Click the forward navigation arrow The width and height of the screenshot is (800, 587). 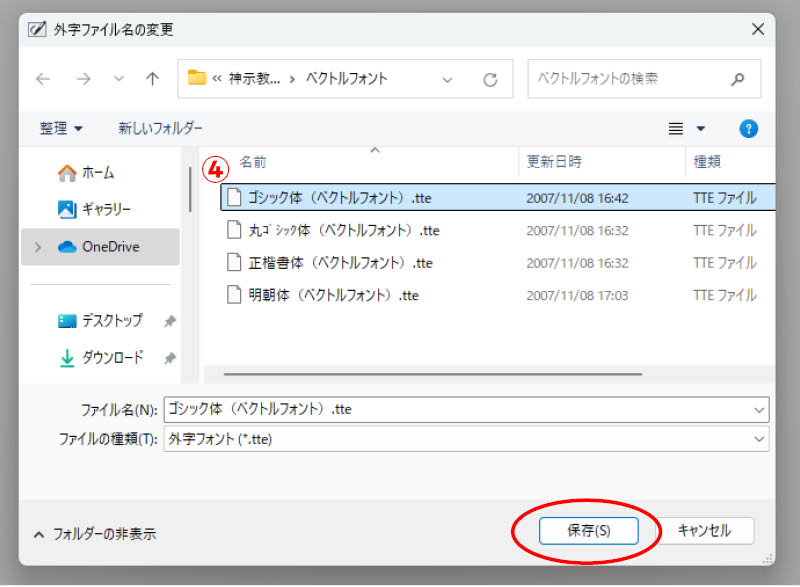(x=83, y=79)
